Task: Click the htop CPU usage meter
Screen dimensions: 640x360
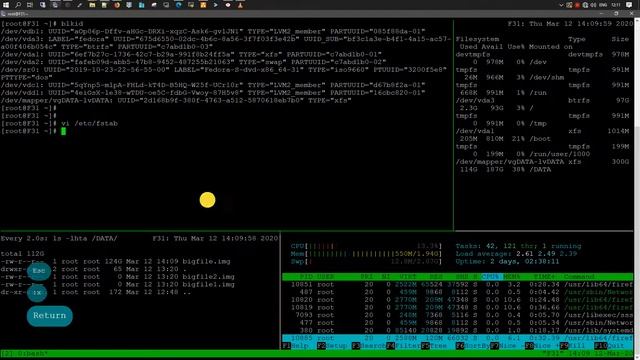Action: pyautogui.click(x=366, y=246)
